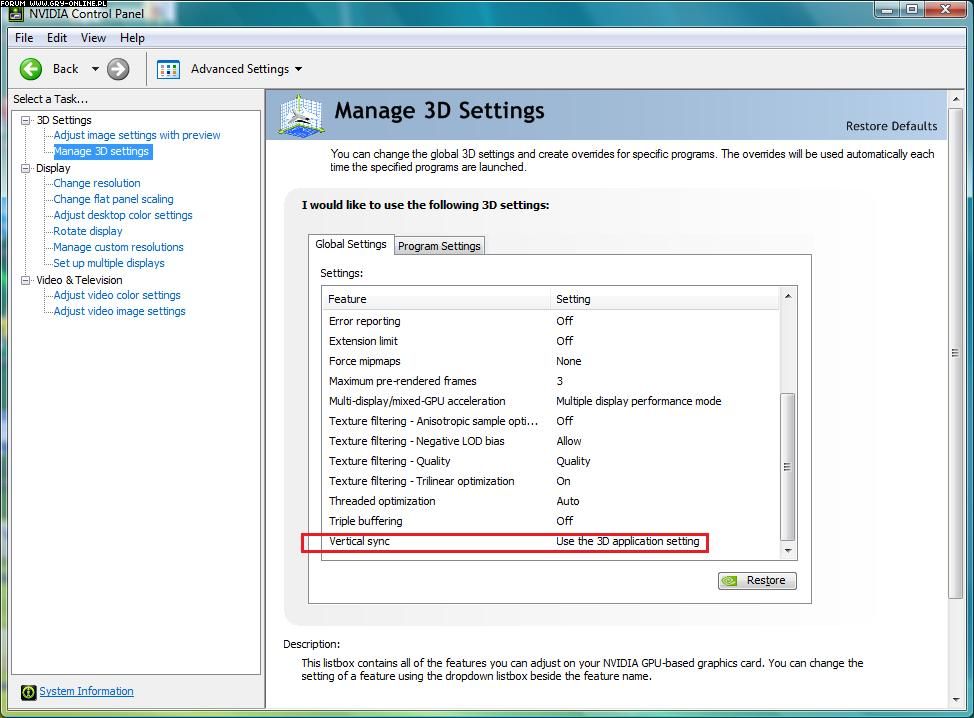Click 'Use the 3D application setting' value
Screen dimensions: 974x718
pos(627,541)
